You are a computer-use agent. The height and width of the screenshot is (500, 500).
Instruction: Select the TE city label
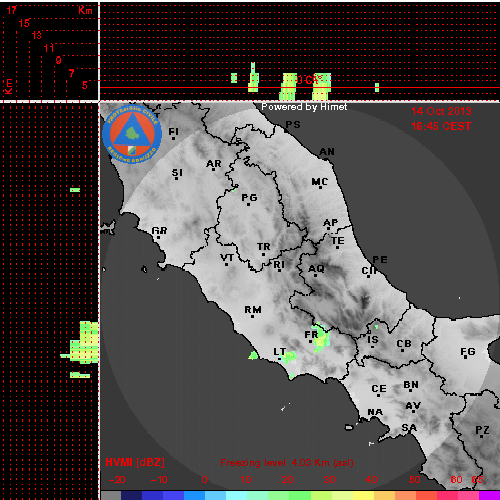tap(338, 241)
